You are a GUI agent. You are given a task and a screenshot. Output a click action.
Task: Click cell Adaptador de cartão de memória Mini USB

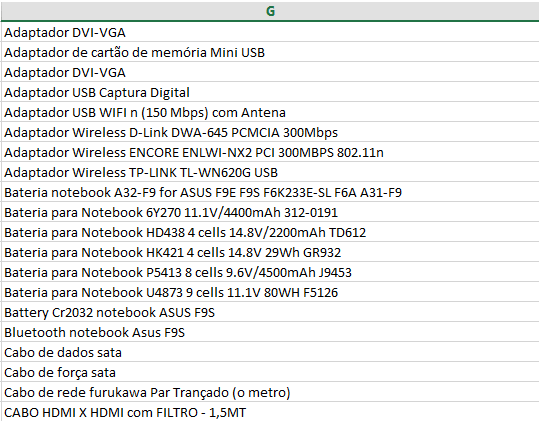[x=270, y=52]
